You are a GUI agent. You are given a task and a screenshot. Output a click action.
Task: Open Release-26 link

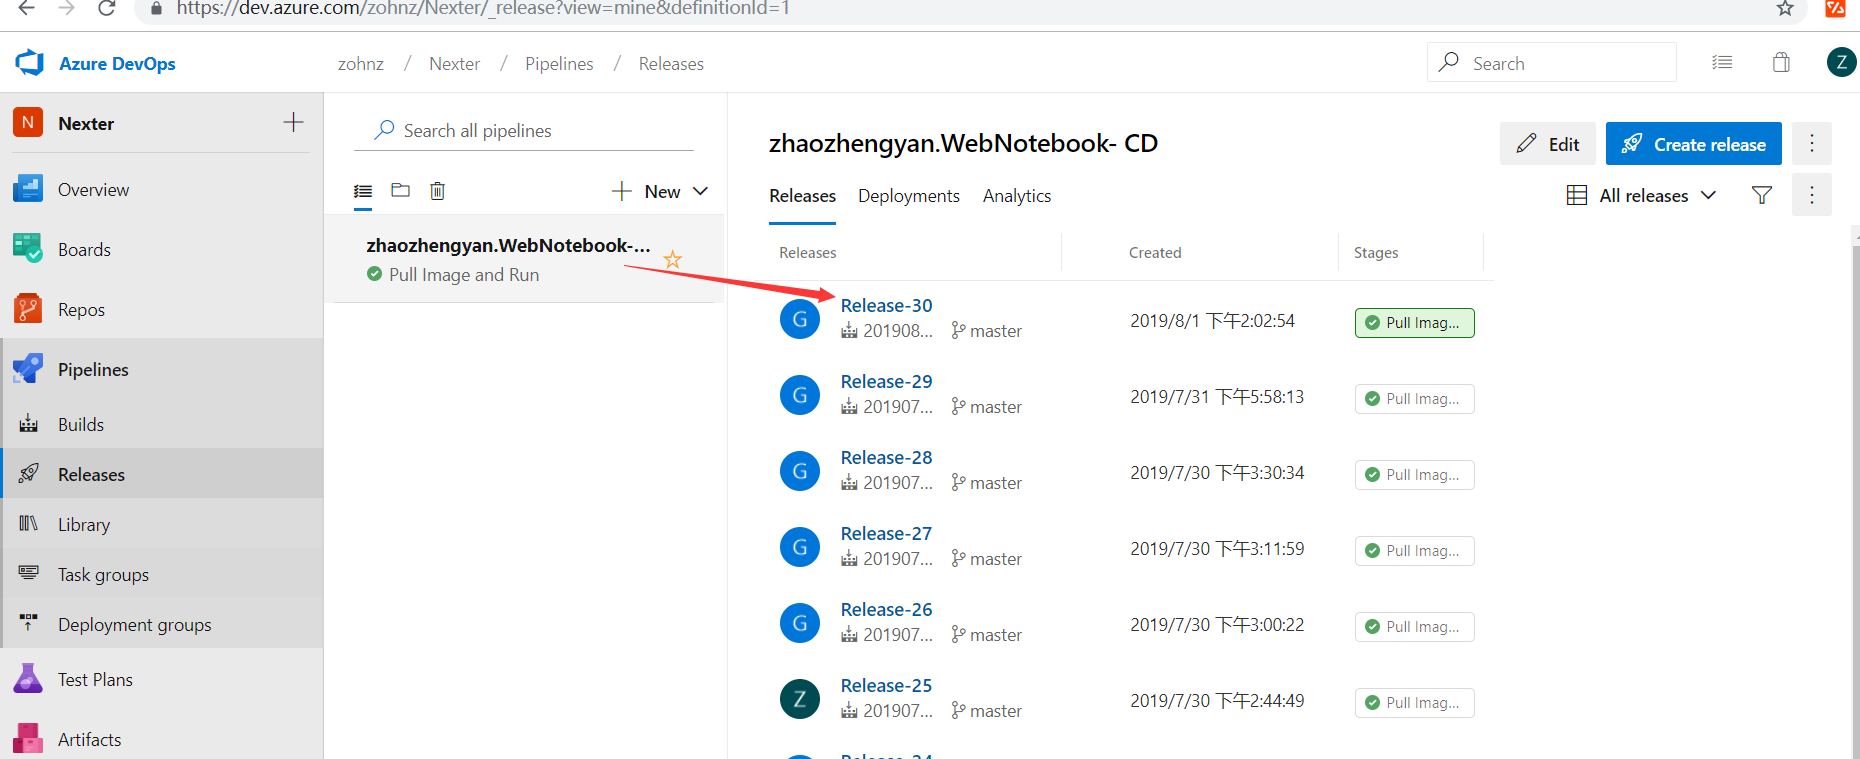pyautogui.click(x=886, y=610)
